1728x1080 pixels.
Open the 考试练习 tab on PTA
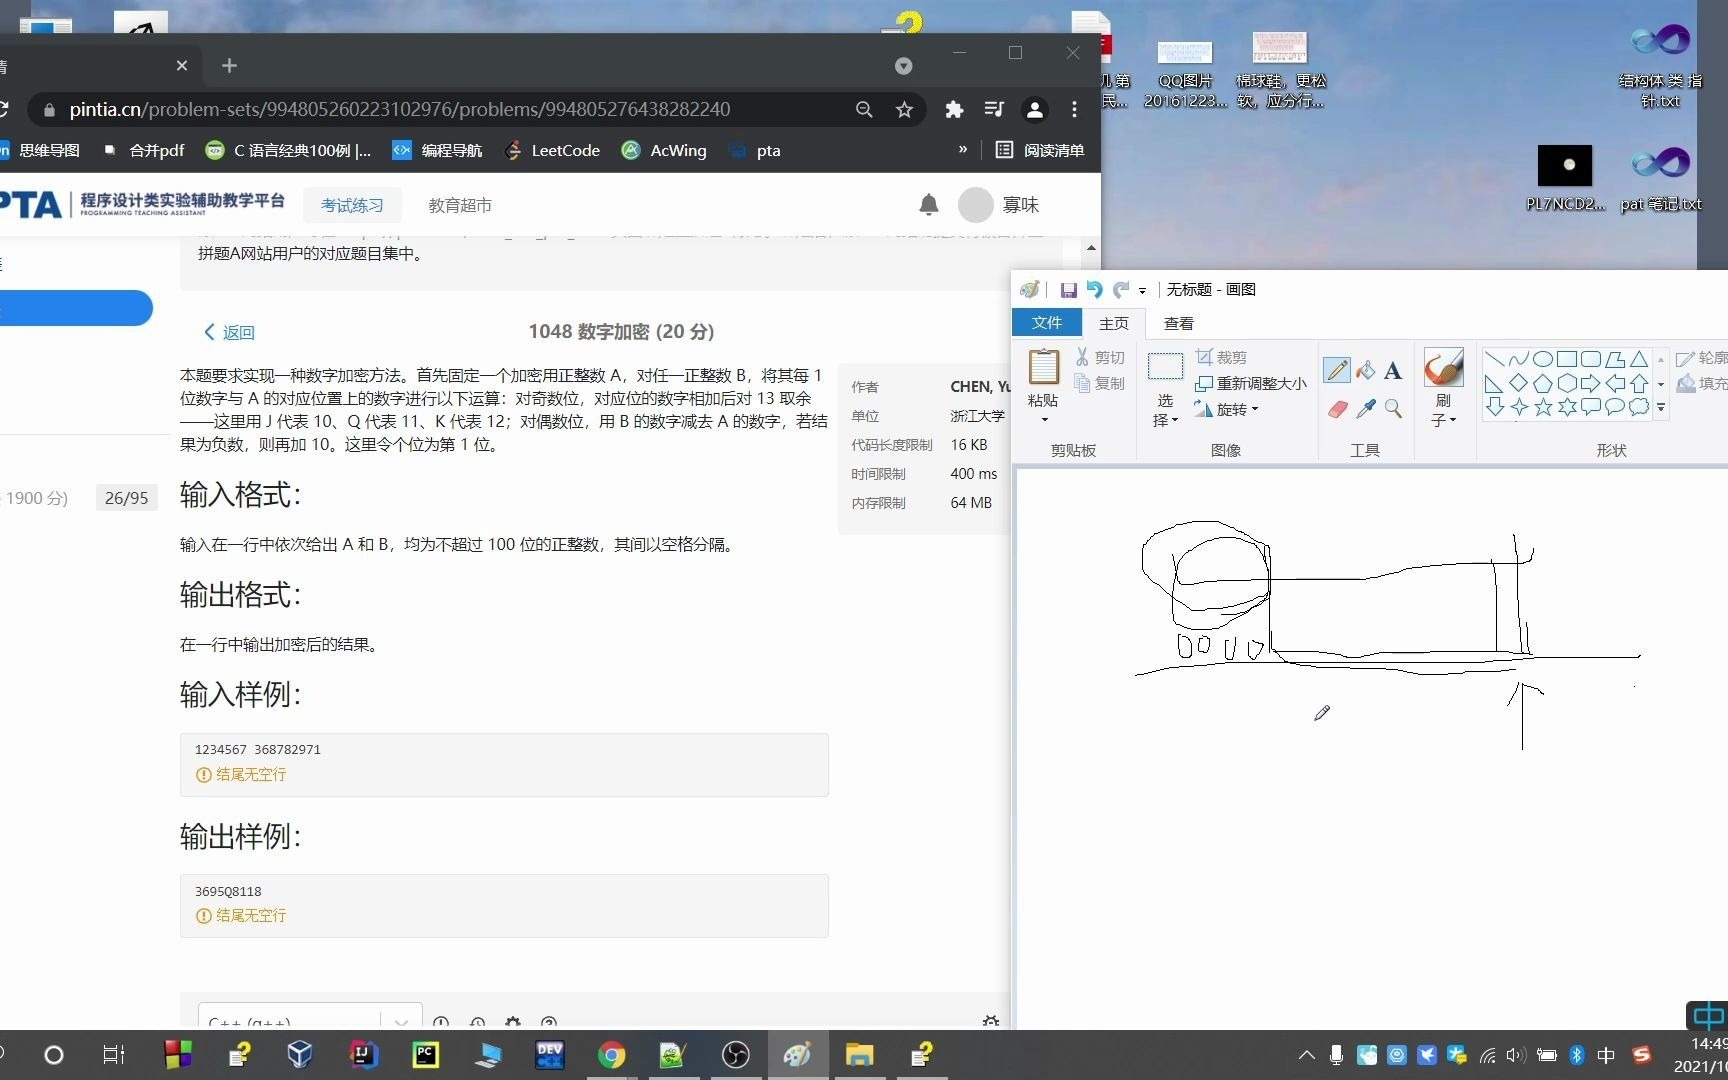click(x=352, y=205)
